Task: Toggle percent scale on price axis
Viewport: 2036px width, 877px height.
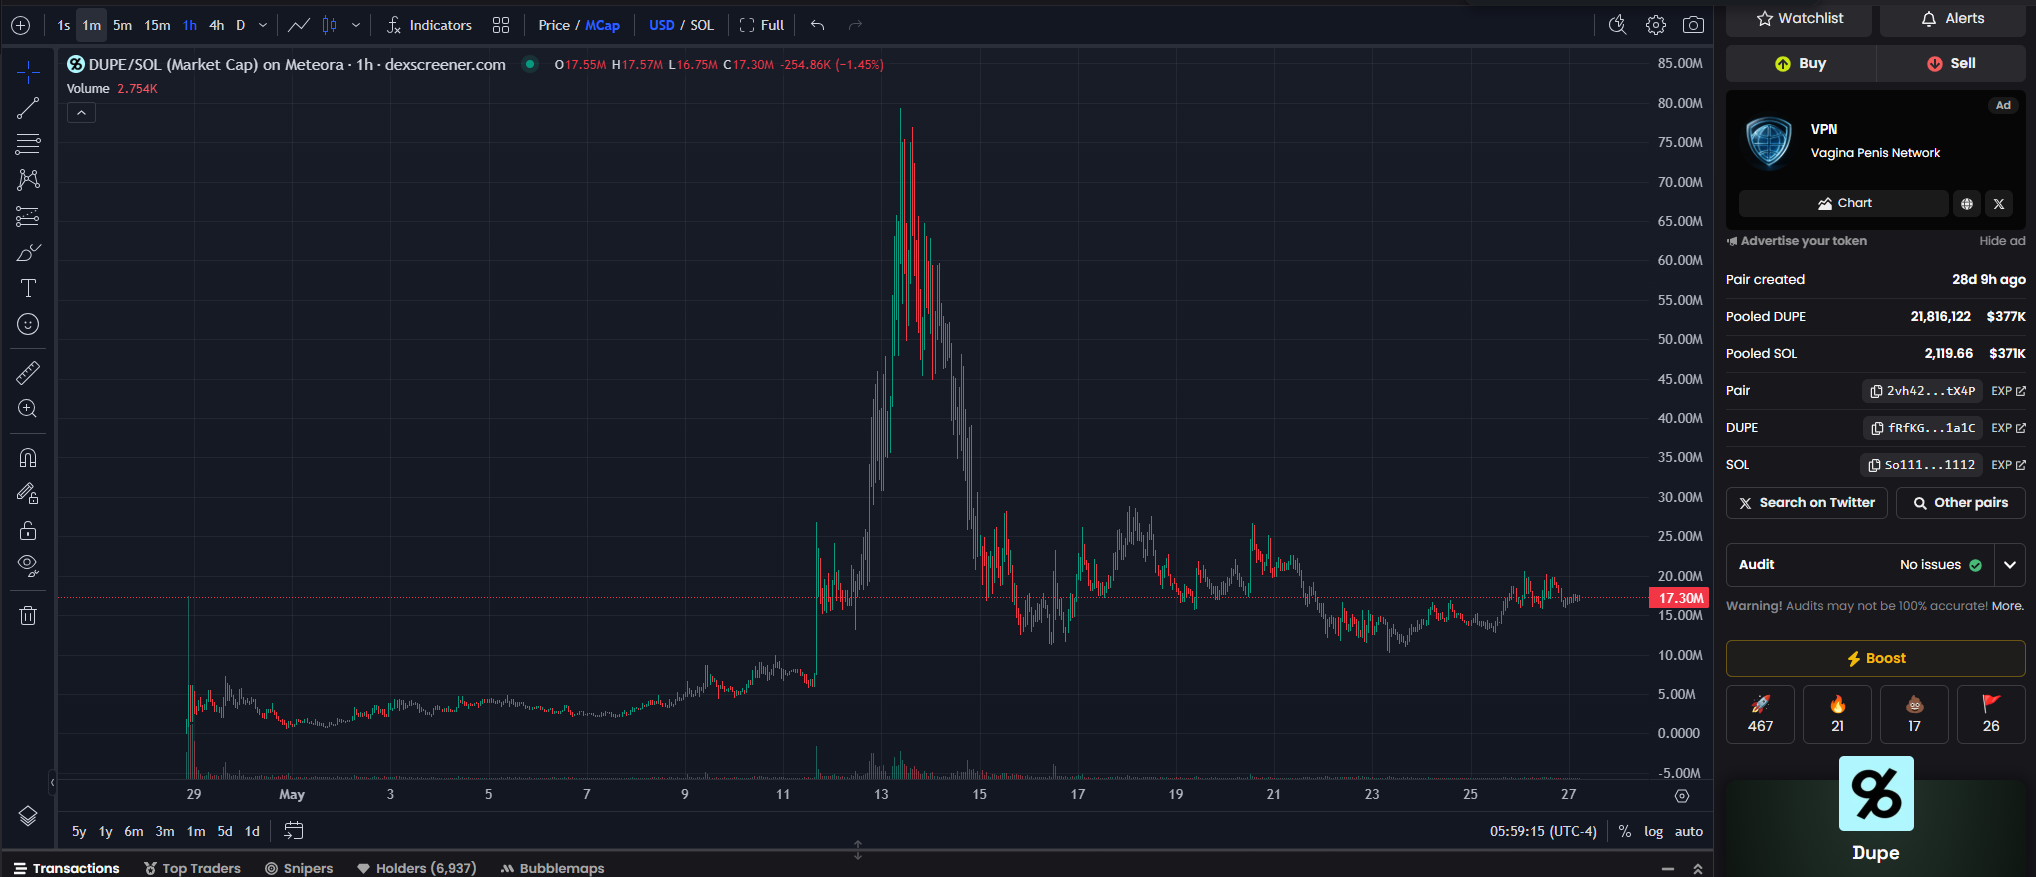Action: pos(1625,831)
